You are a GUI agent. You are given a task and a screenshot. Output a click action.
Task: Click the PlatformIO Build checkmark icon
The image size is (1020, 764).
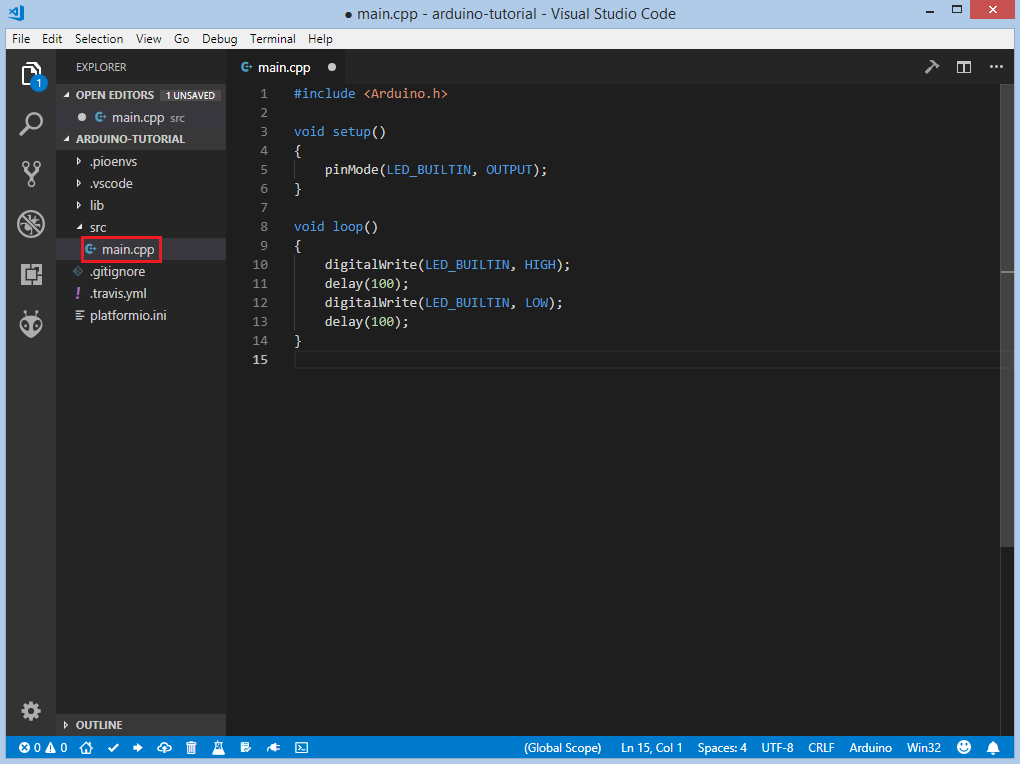click(x=113, y=748)
